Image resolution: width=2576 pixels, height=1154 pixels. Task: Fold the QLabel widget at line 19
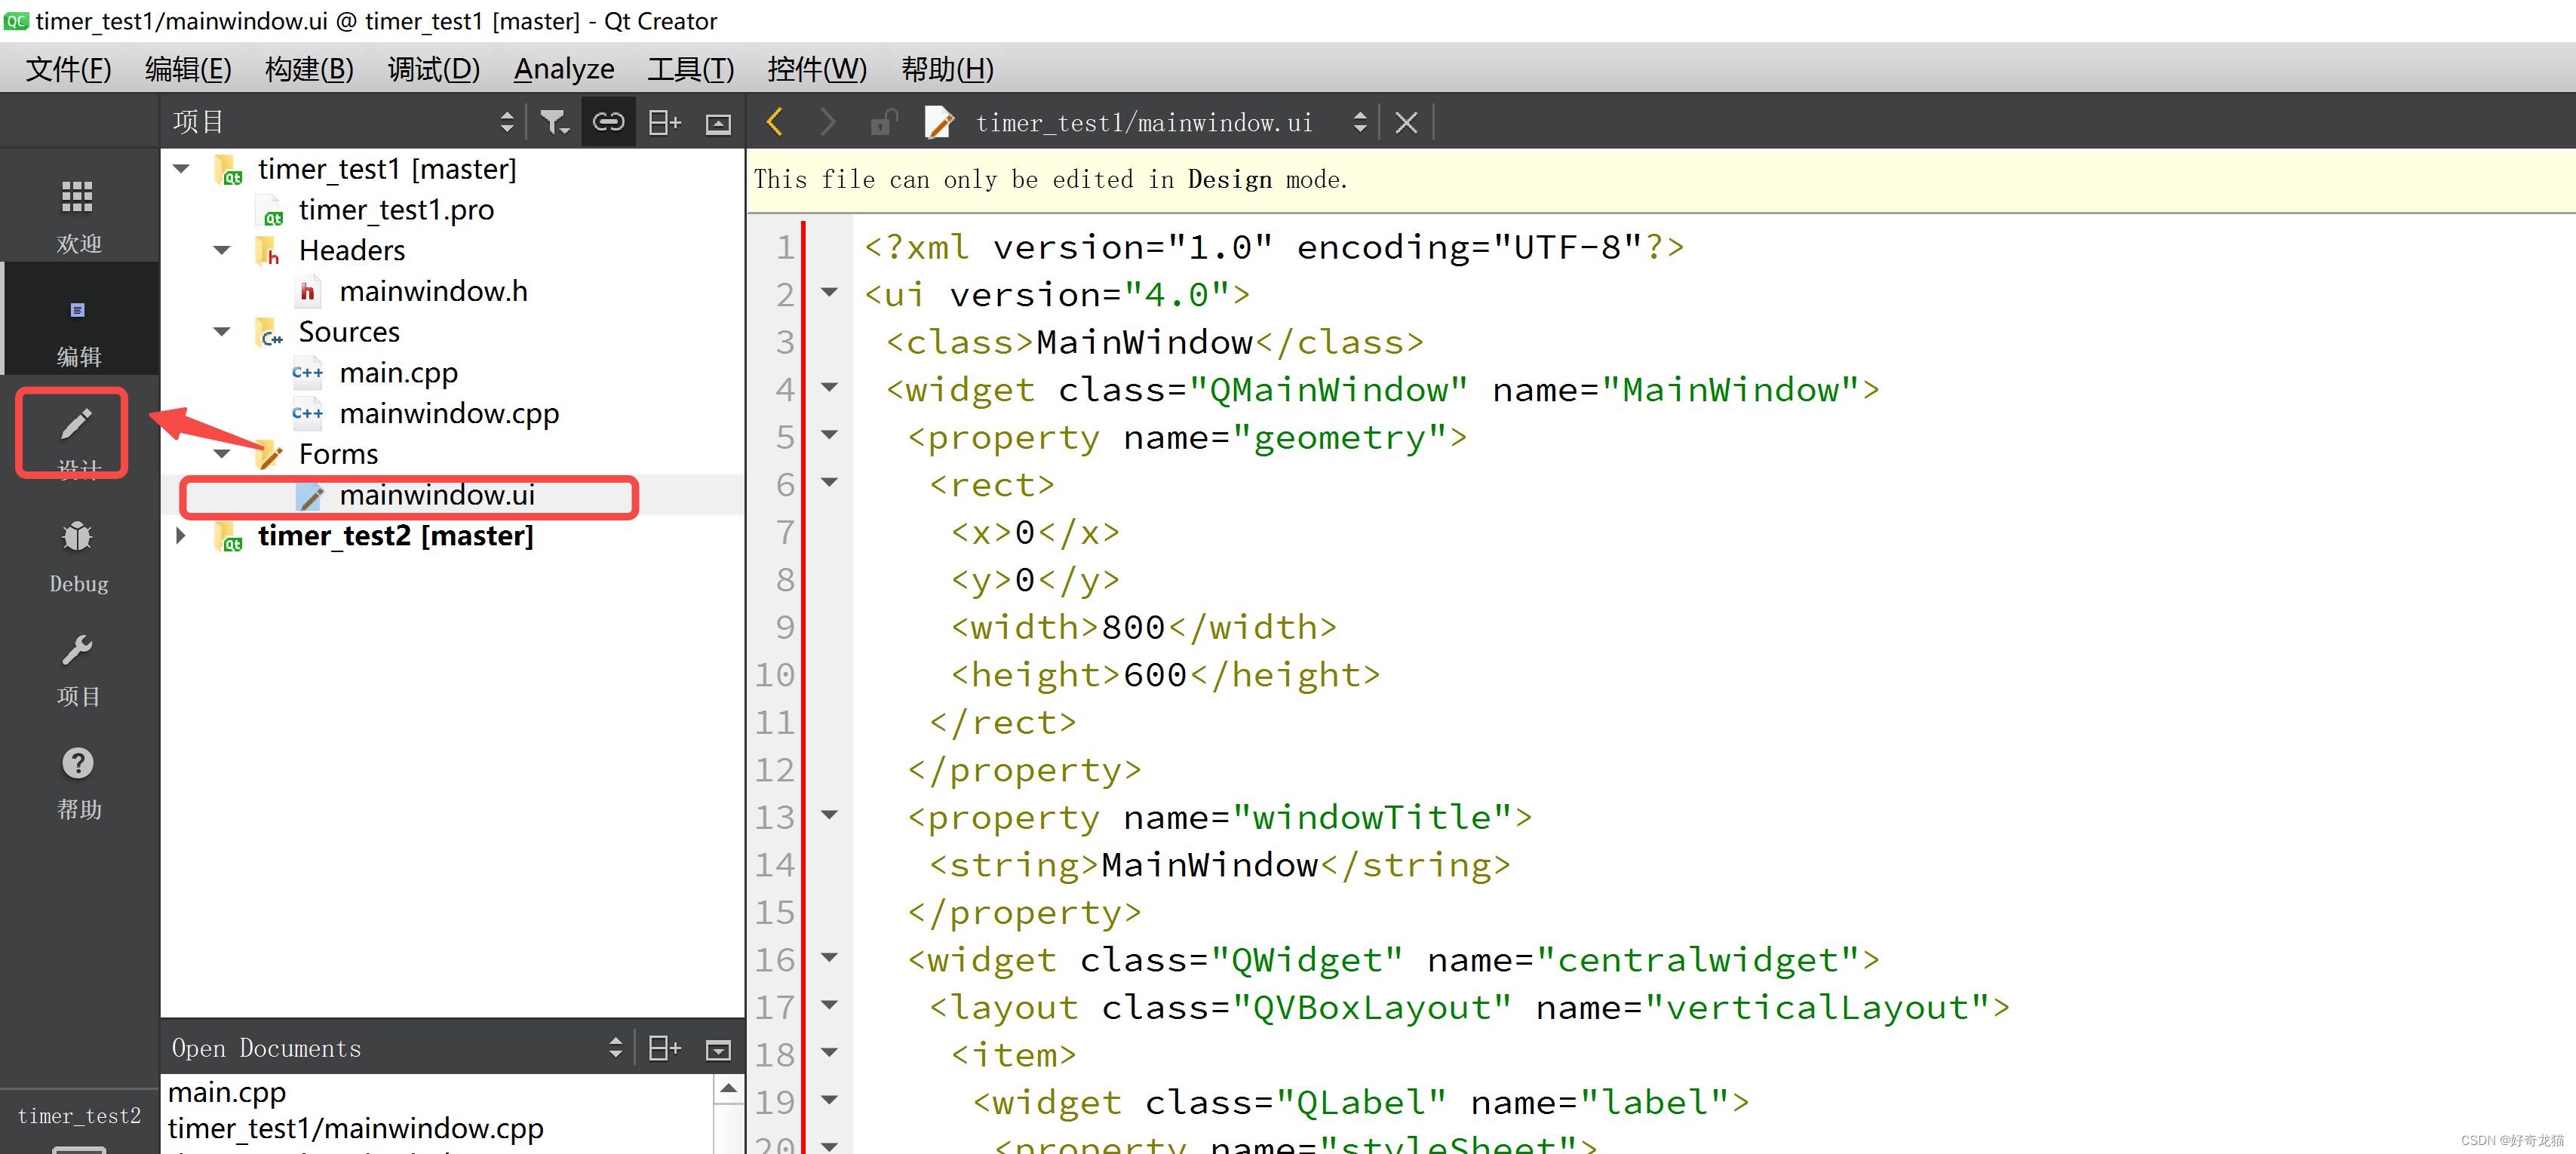pyautogui.click(x=829, y=1100)
